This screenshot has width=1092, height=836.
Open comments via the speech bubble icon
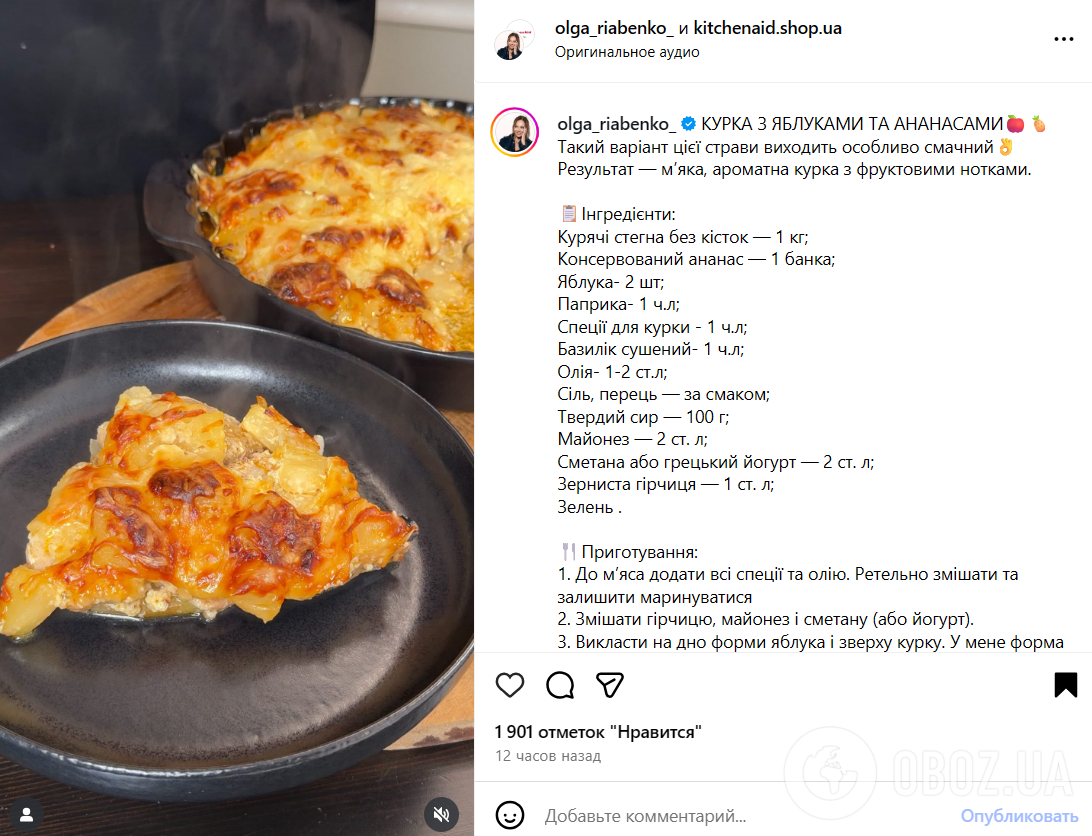[x=560, y=685]
